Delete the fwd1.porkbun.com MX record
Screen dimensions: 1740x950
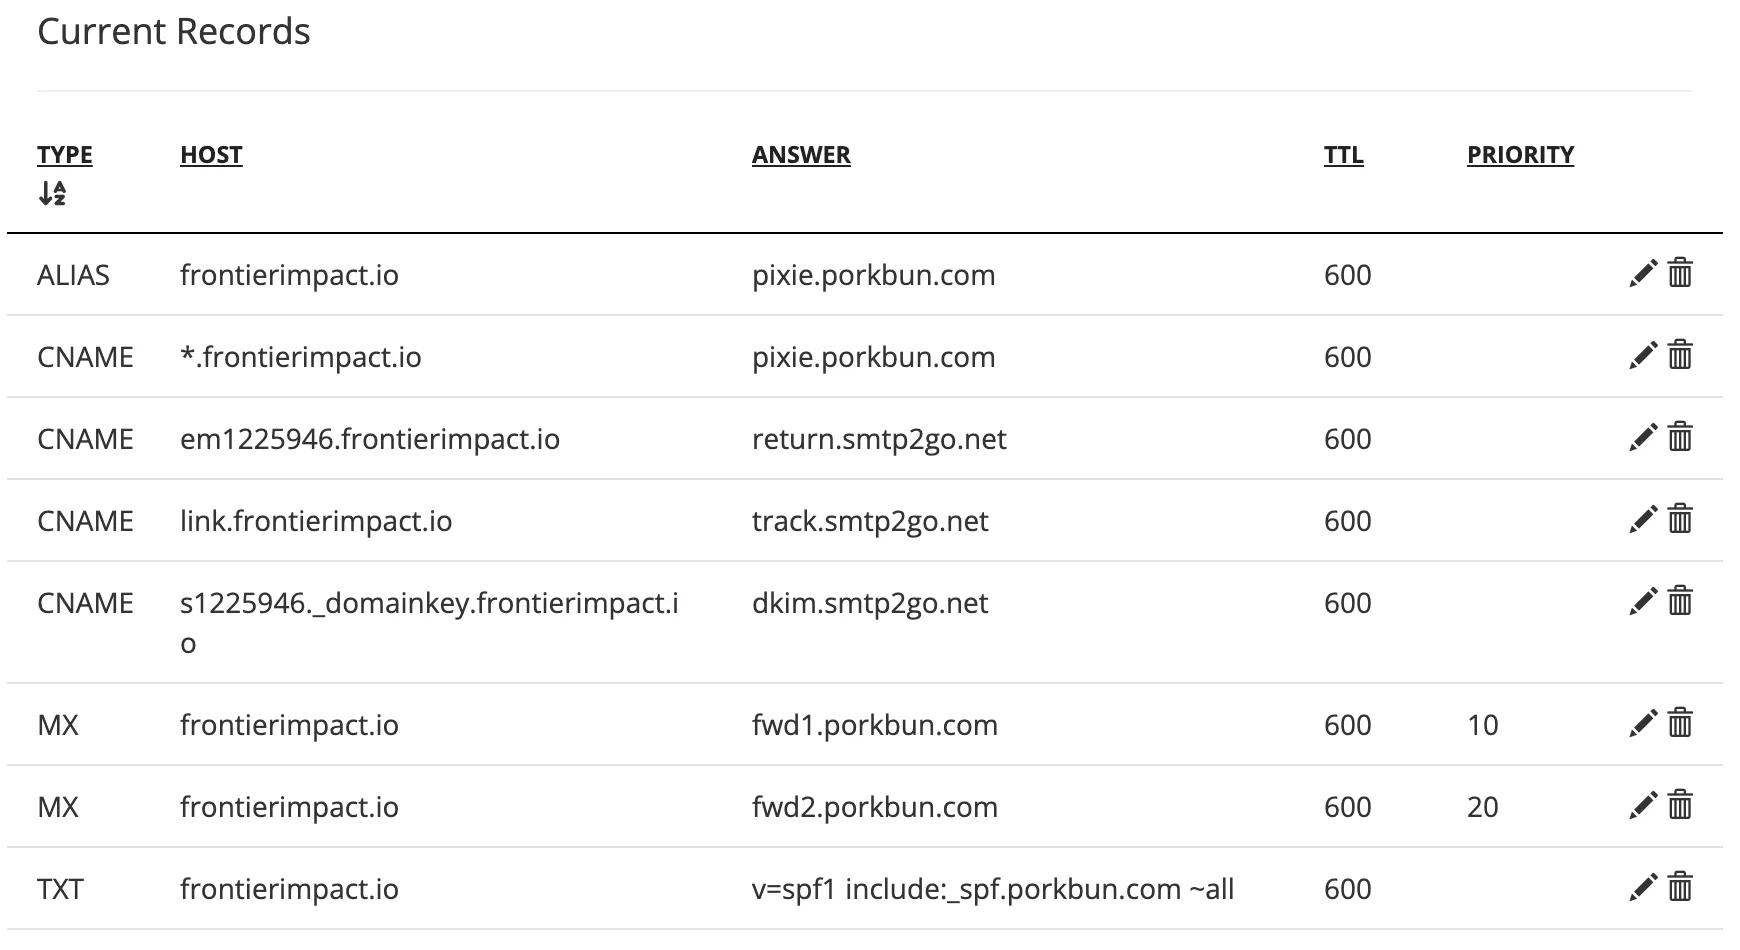[1680, 723]
